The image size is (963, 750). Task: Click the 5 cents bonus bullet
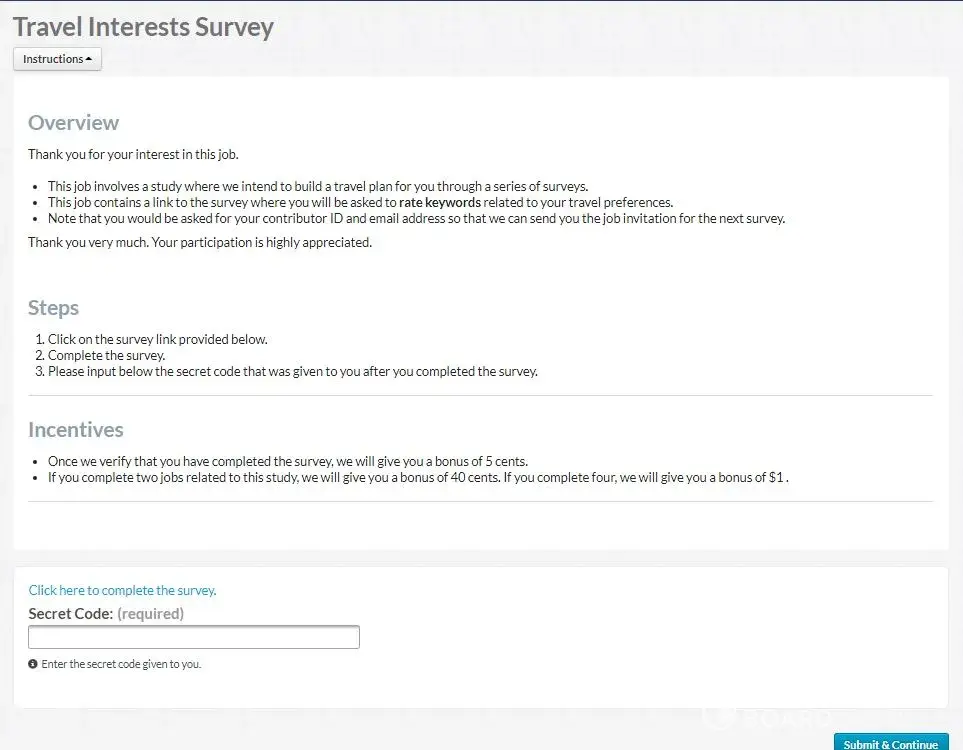tap(287, 461)
